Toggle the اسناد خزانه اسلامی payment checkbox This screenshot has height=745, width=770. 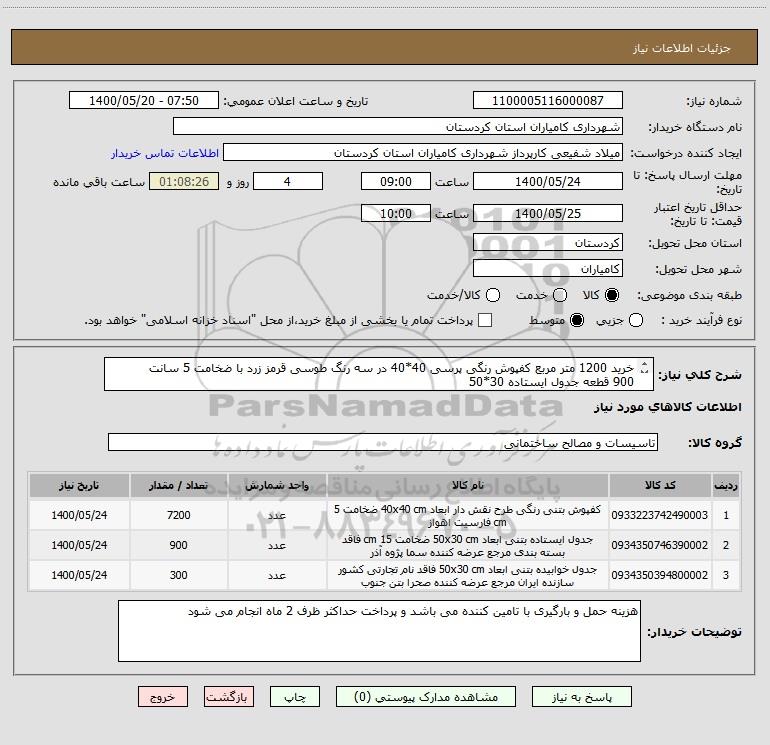485,320
